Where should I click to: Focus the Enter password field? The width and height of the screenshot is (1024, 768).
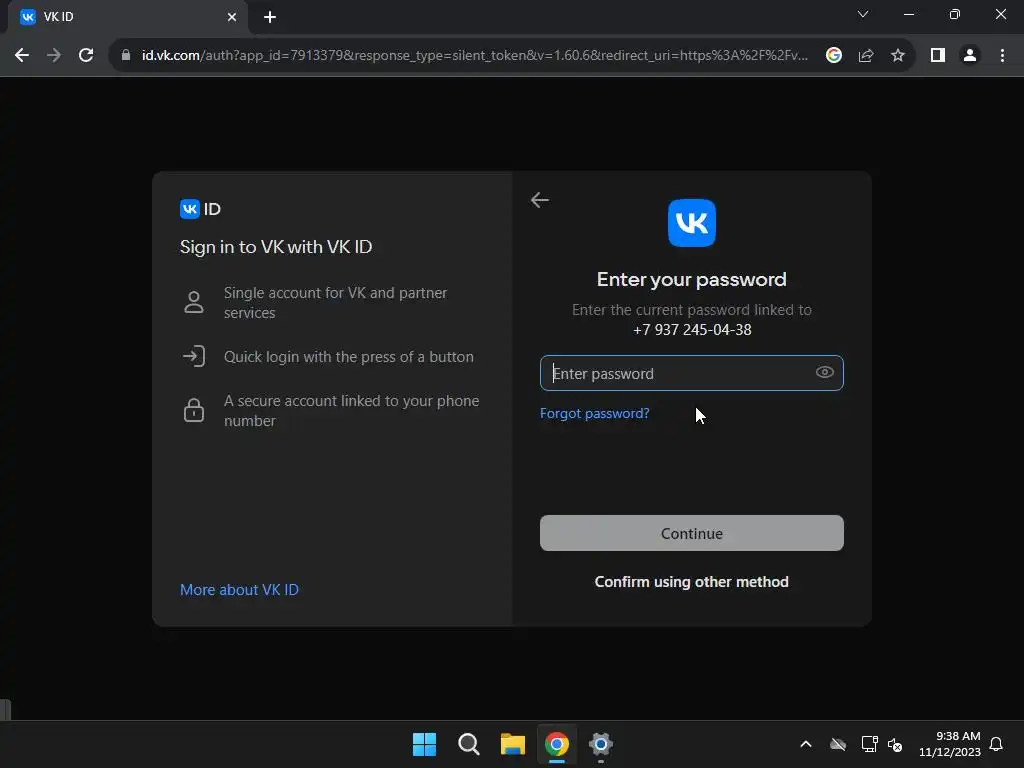coord(692,373)
